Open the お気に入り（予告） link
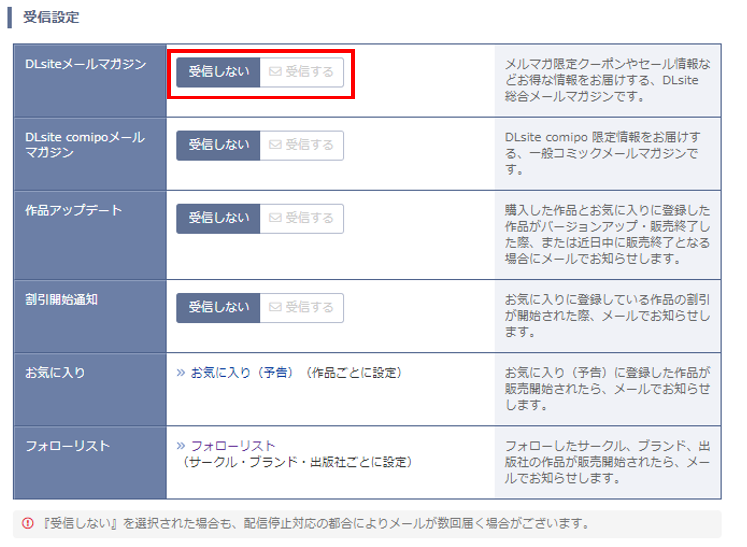This screenshot has width=747, height=547. (241, 373)
